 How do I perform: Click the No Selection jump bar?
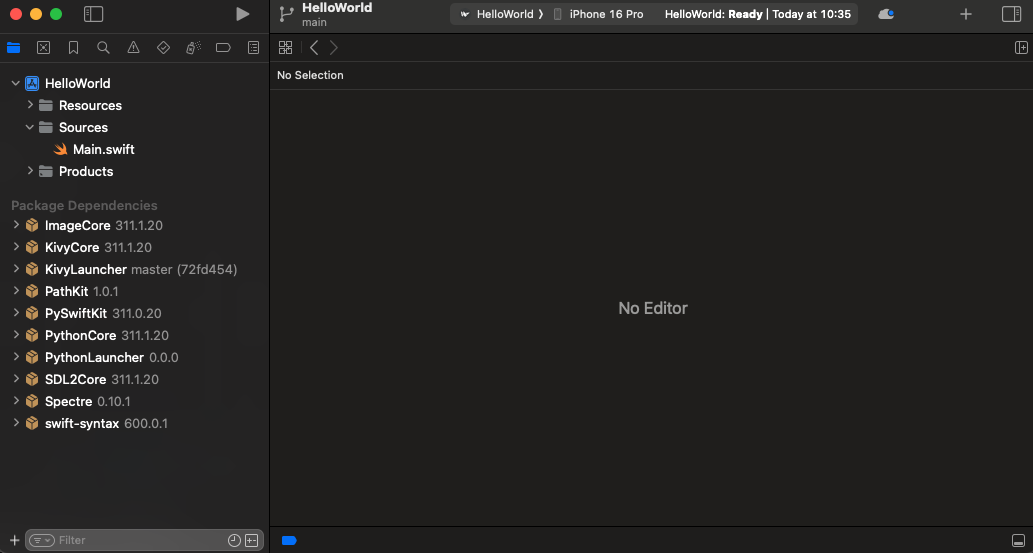tap(310, 75)
